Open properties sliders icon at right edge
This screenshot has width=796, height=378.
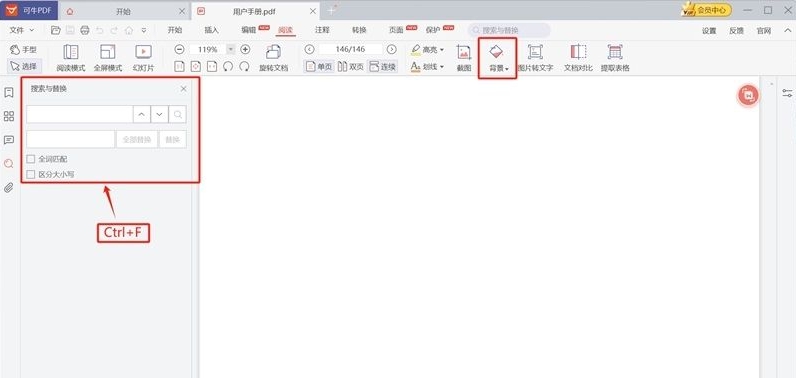coord(787,93)
